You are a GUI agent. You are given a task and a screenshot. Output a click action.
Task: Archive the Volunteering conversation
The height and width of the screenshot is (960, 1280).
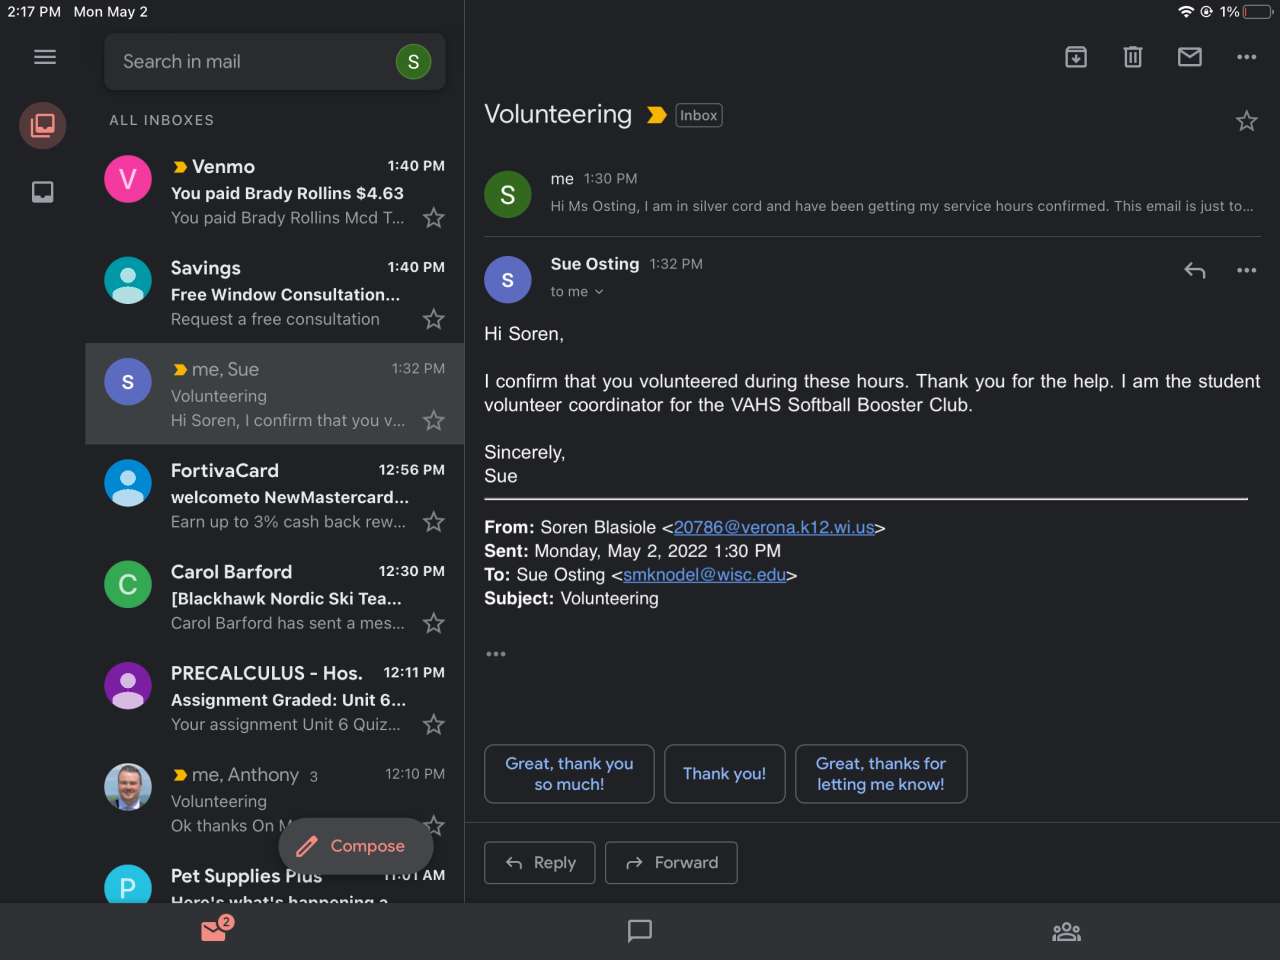[1076, 57]
